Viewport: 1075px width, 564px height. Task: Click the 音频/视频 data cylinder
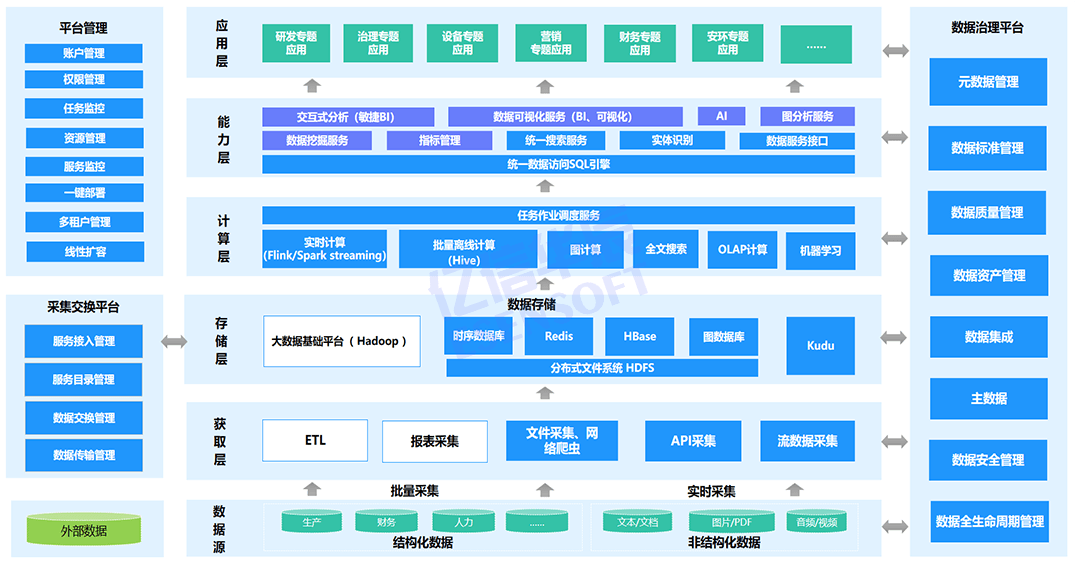(x=816, y=522)
